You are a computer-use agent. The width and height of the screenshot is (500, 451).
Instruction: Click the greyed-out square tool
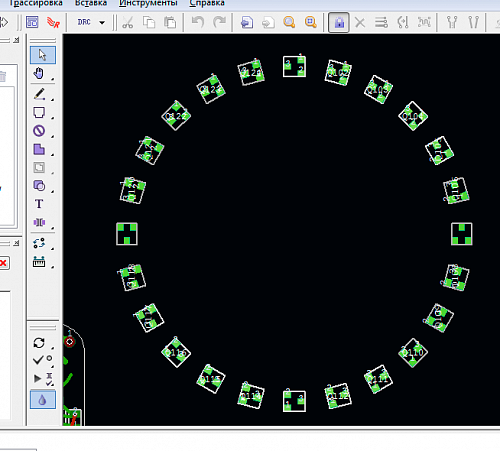[39, 167]
